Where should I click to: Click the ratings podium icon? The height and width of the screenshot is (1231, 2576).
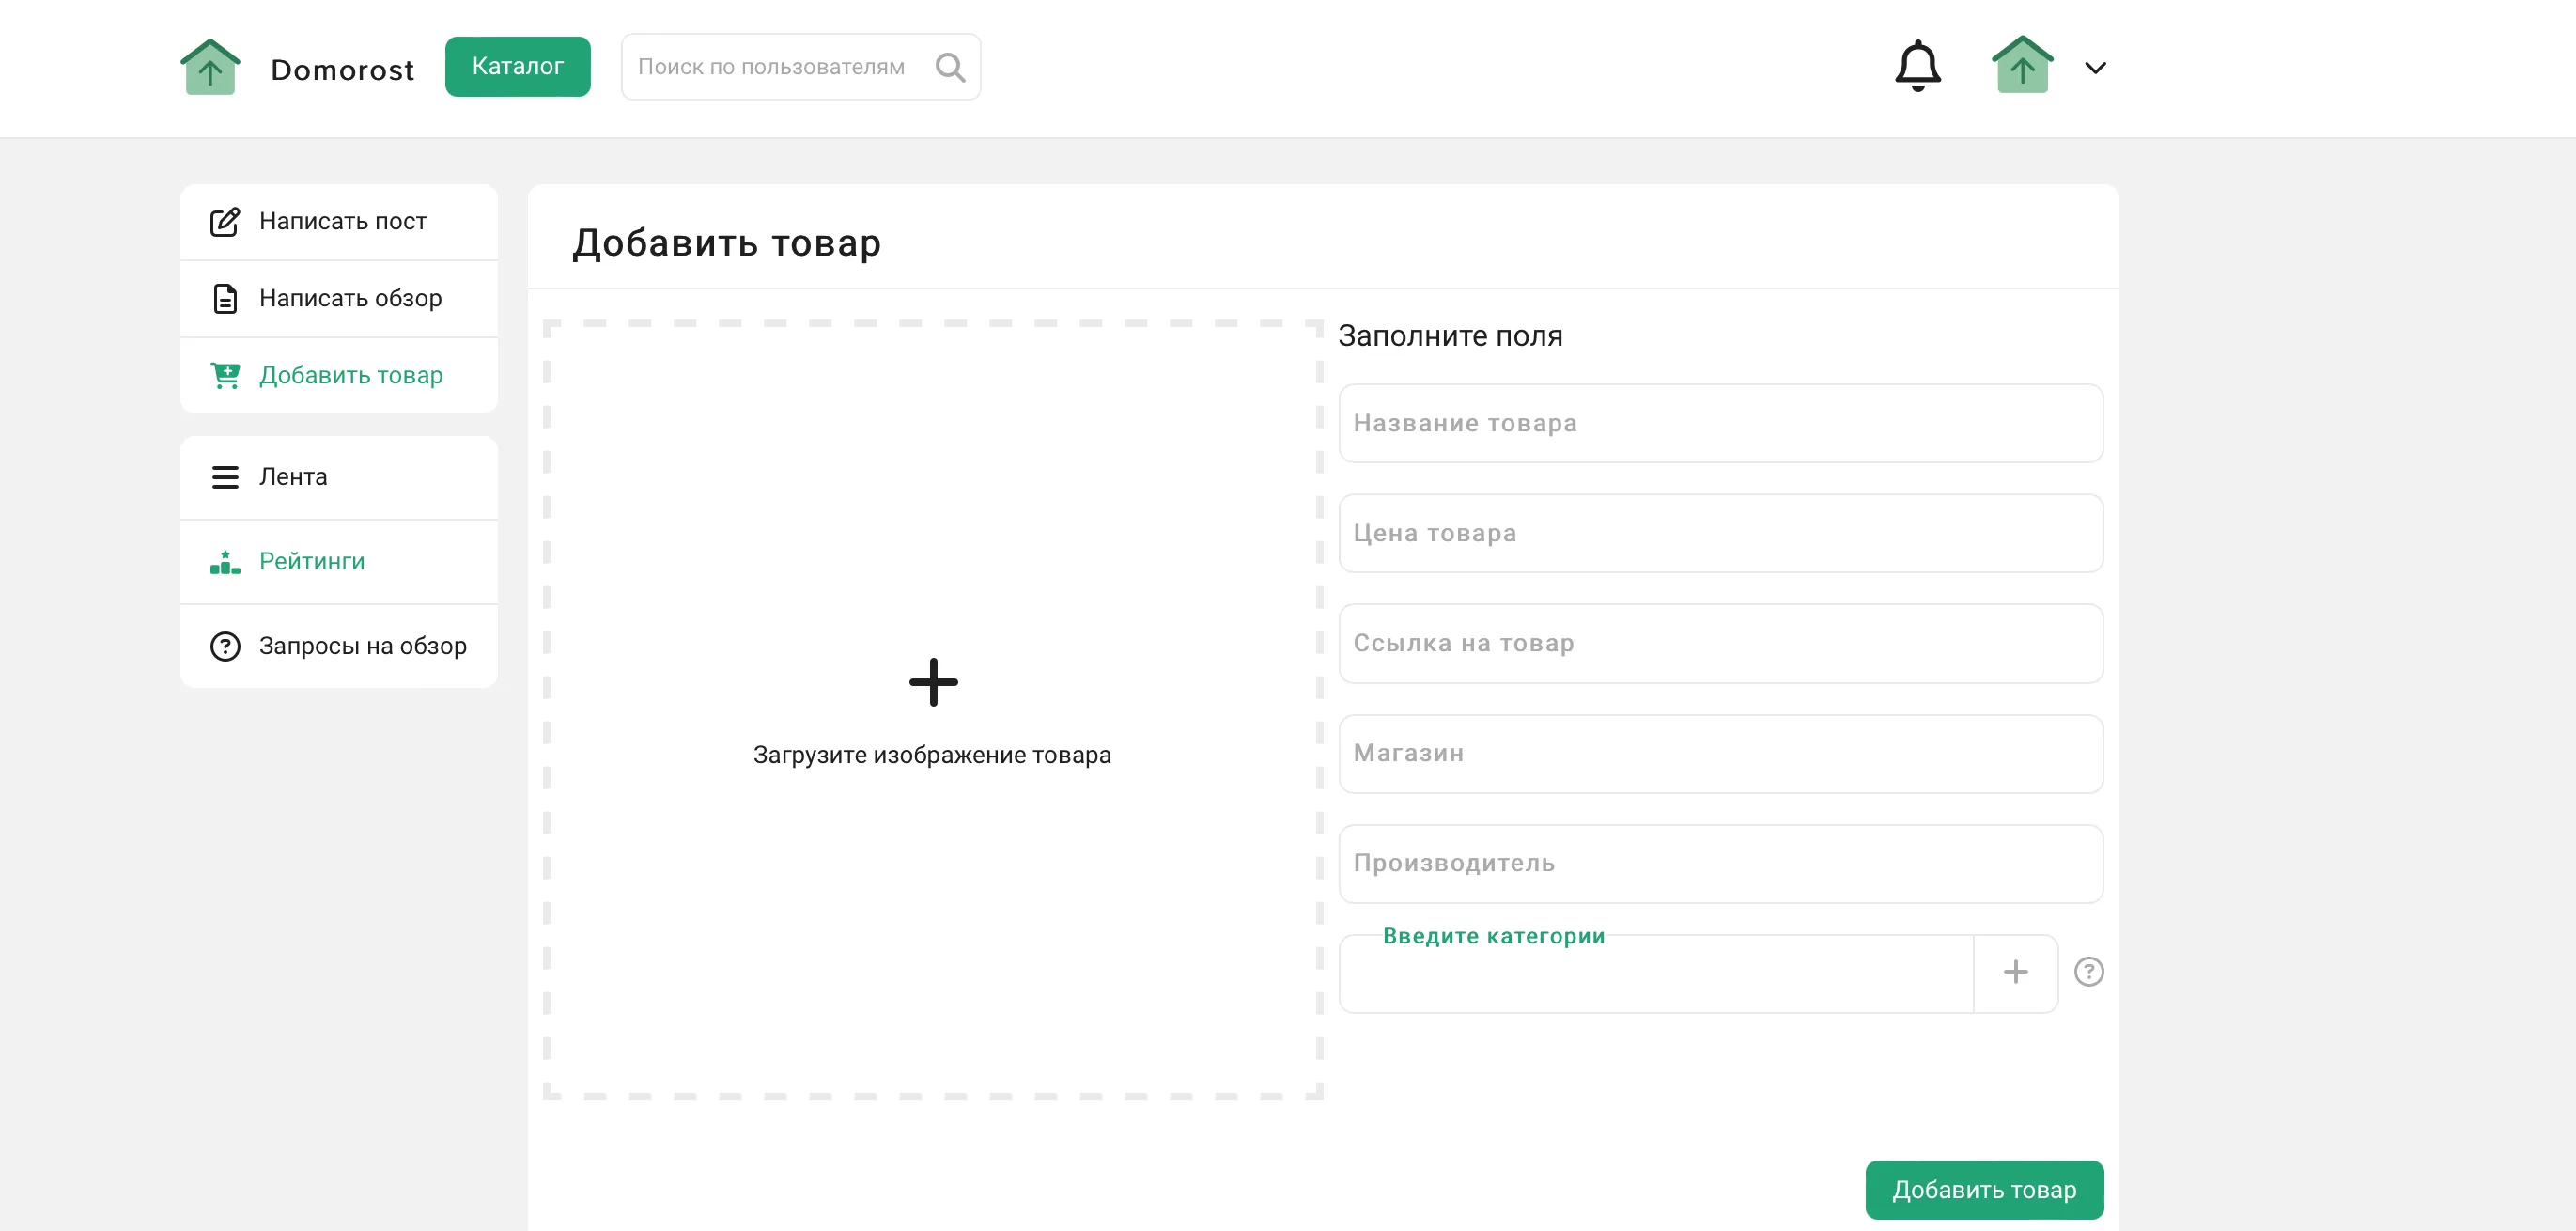pos(225,562)
